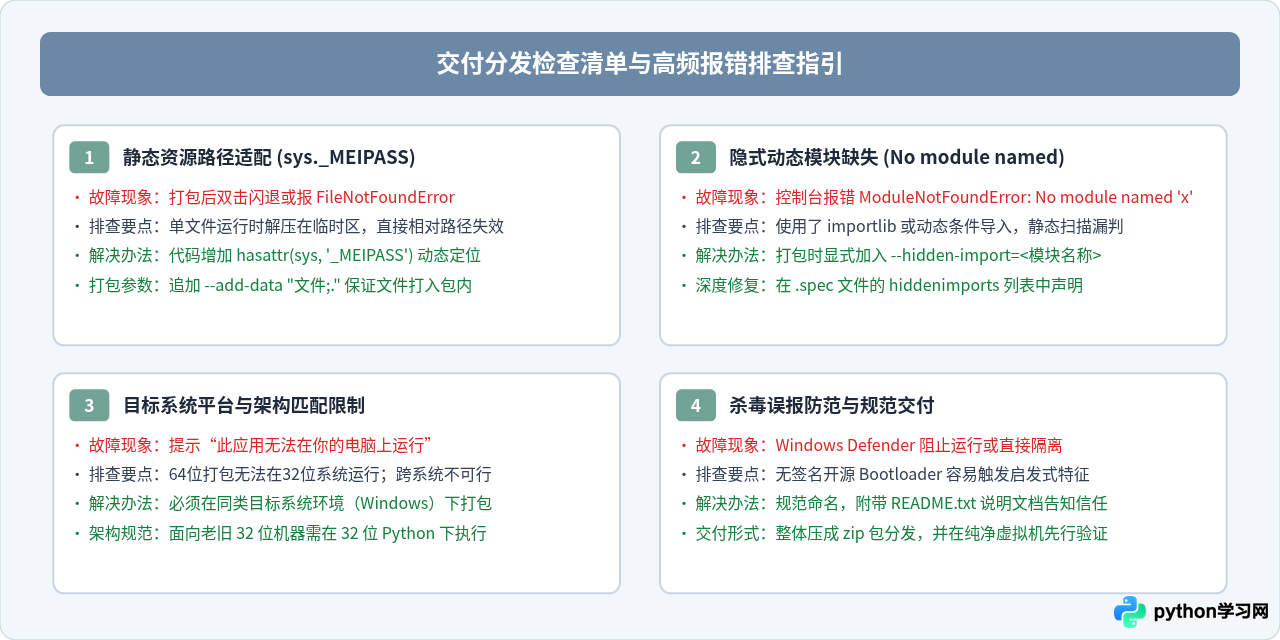Image resolution: width=1280 pixels, height=640 pixels.
Task: Click line 在 .spec 文件的 hiddenimports 列表中声明
Action: [881, 285]
